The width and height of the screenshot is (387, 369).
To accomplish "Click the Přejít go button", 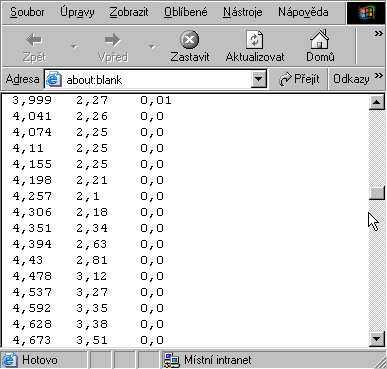I will pos(299,79).
